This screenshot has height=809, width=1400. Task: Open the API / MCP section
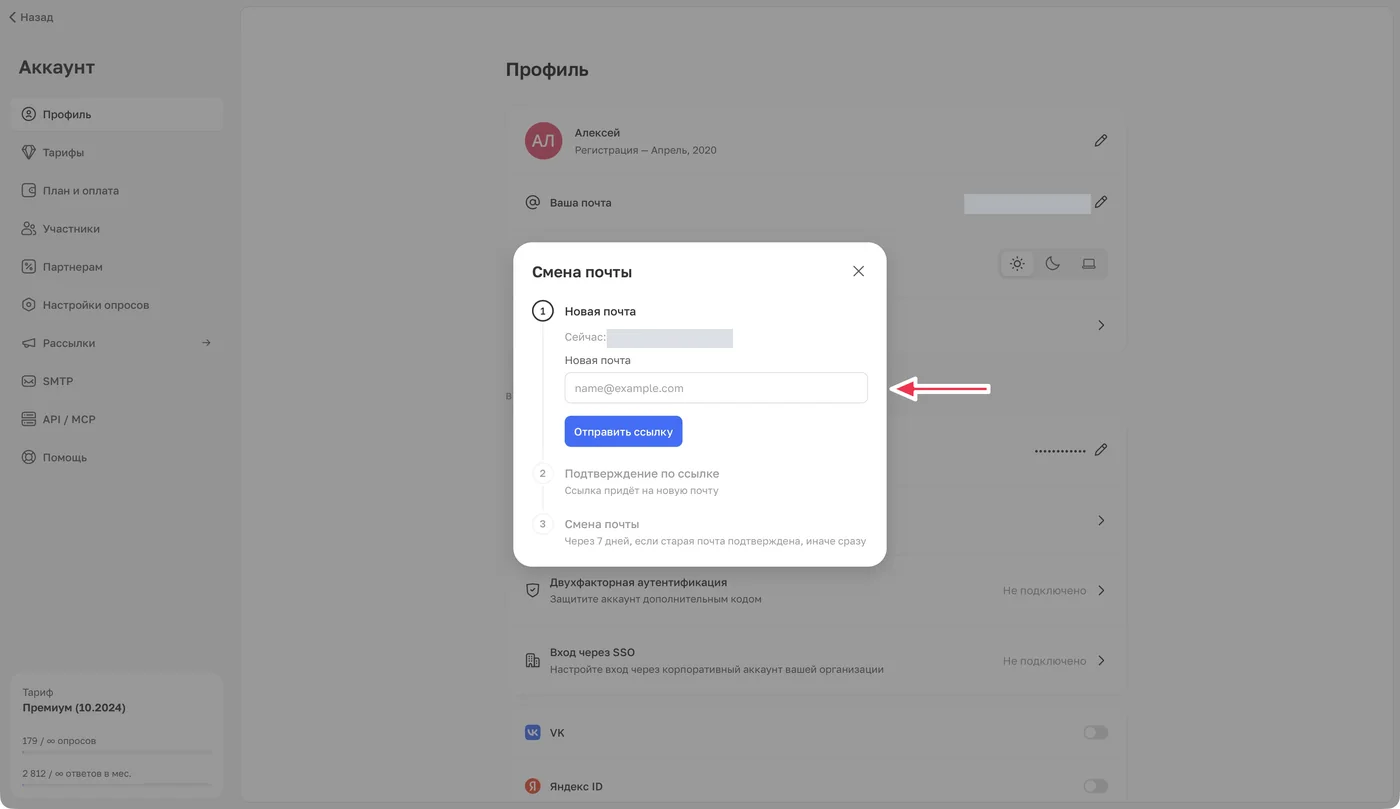tap(117, 419)
